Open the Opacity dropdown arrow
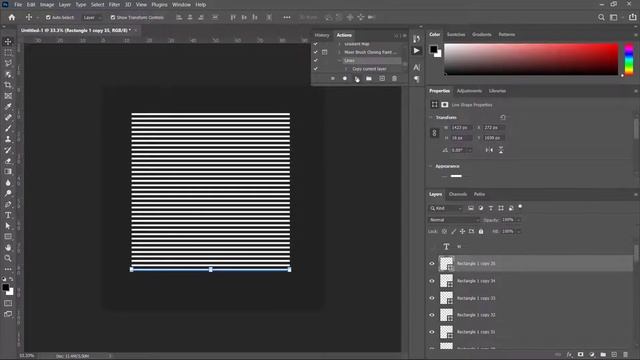This screenshot has width=640, height=360. pos(518,220)
